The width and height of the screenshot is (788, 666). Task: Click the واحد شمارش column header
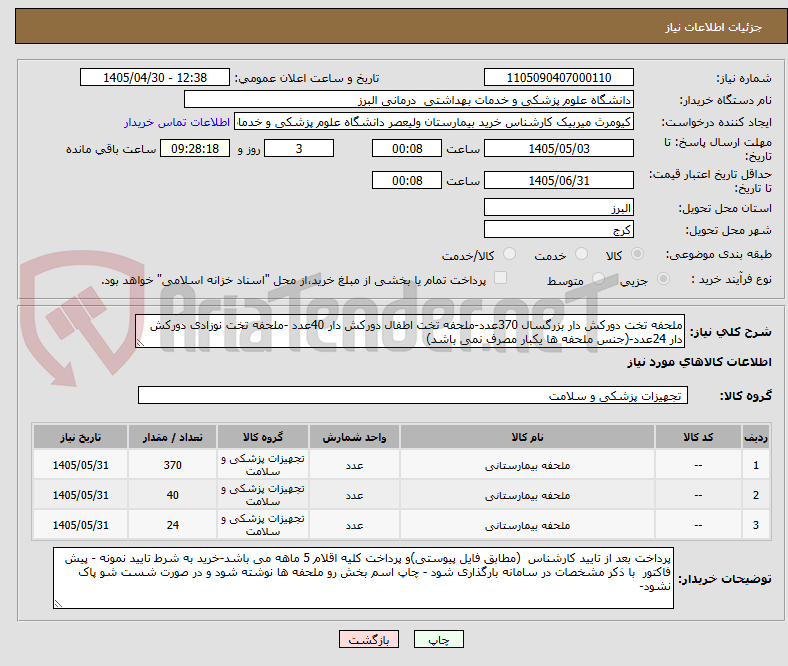pyautogui.click(x=354, y=437)
